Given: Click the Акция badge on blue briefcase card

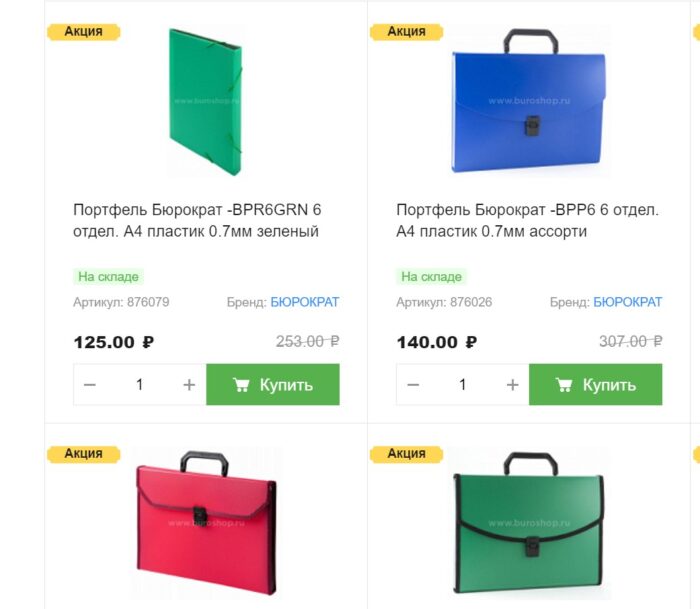Looking at the screenshot, I should [406, 32].
